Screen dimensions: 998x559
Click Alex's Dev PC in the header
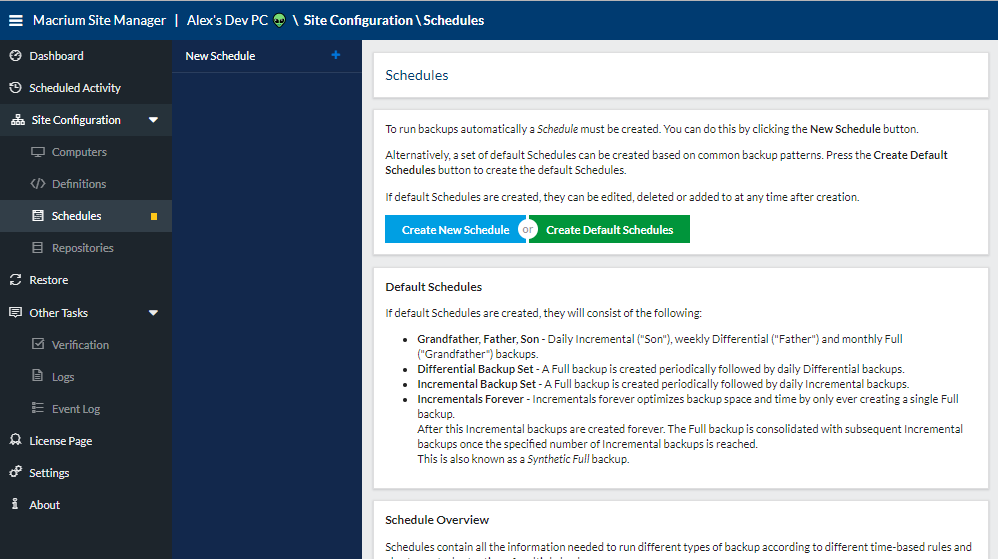227,20
